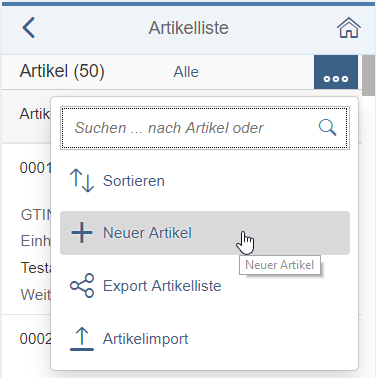This screenshot has width=376, height=378.
Task: Open article row 0002
Action: point(26,347)
